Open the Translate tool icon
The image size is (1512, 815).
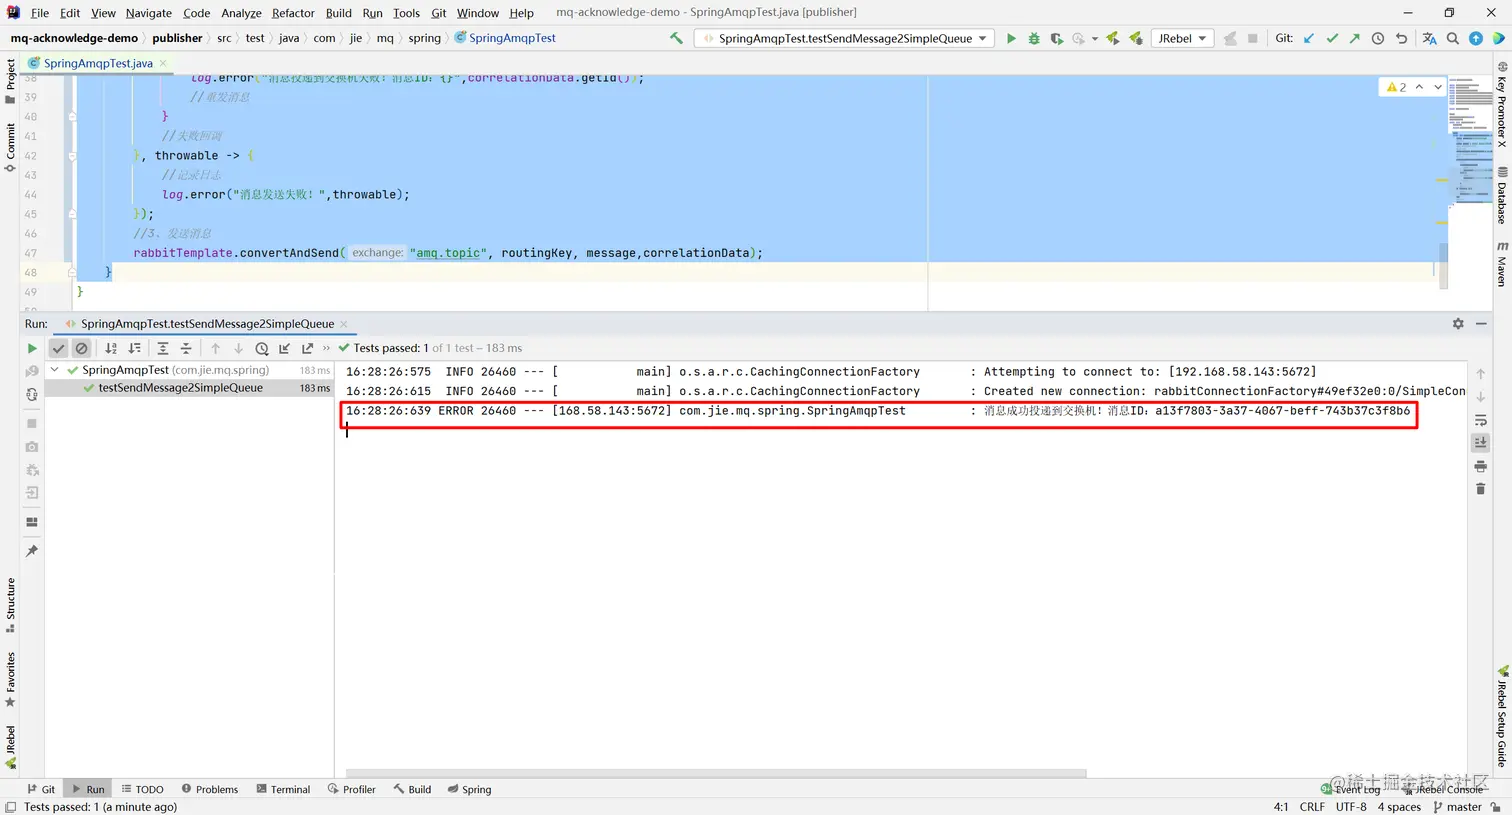click(1429, 38)
